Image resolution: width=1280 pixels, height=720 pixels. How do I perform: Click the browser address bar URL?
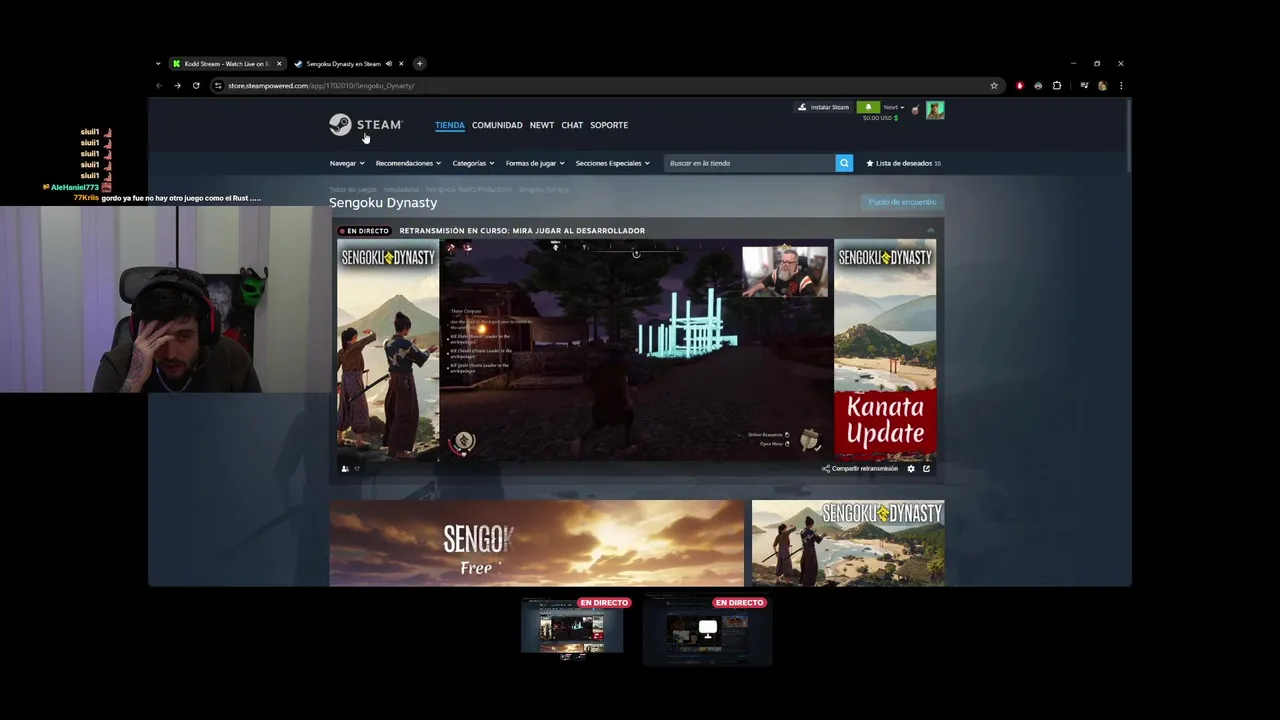pyautogui.click(x=321, y=86)
